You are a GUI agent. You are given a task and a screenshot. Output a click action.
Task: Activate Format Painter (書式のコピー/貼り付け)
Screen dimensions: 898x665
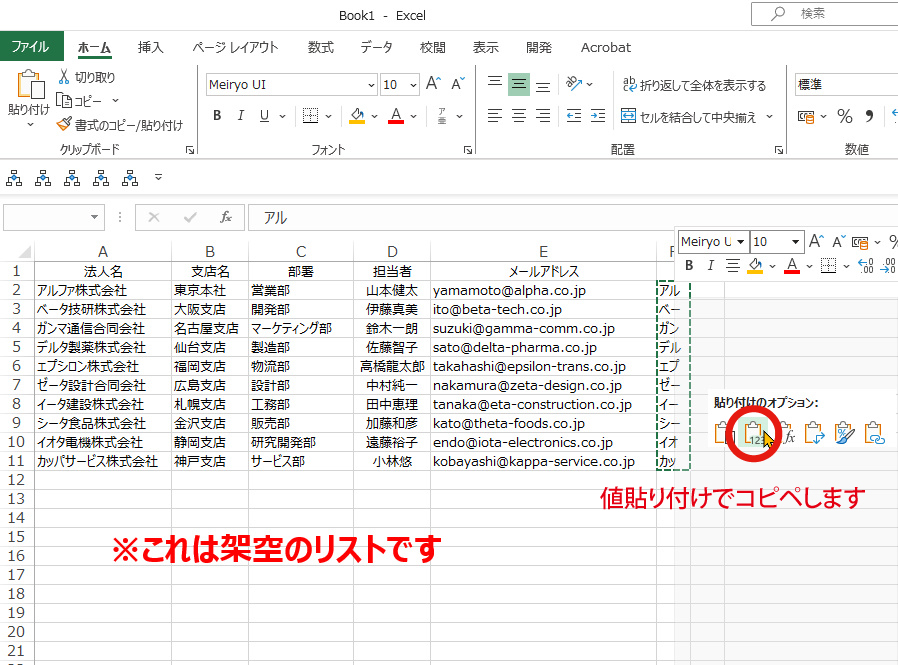(120, 125)
